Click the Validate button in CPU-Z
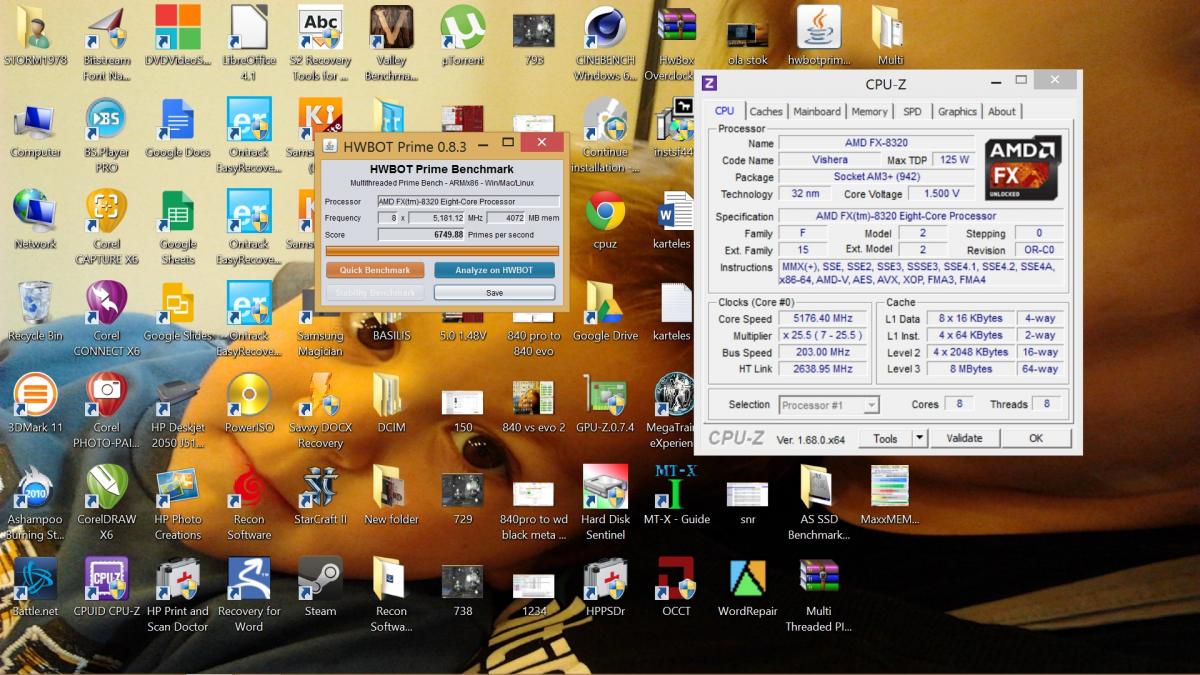This screenshot has height=675, width=1200. pos(965,438)
